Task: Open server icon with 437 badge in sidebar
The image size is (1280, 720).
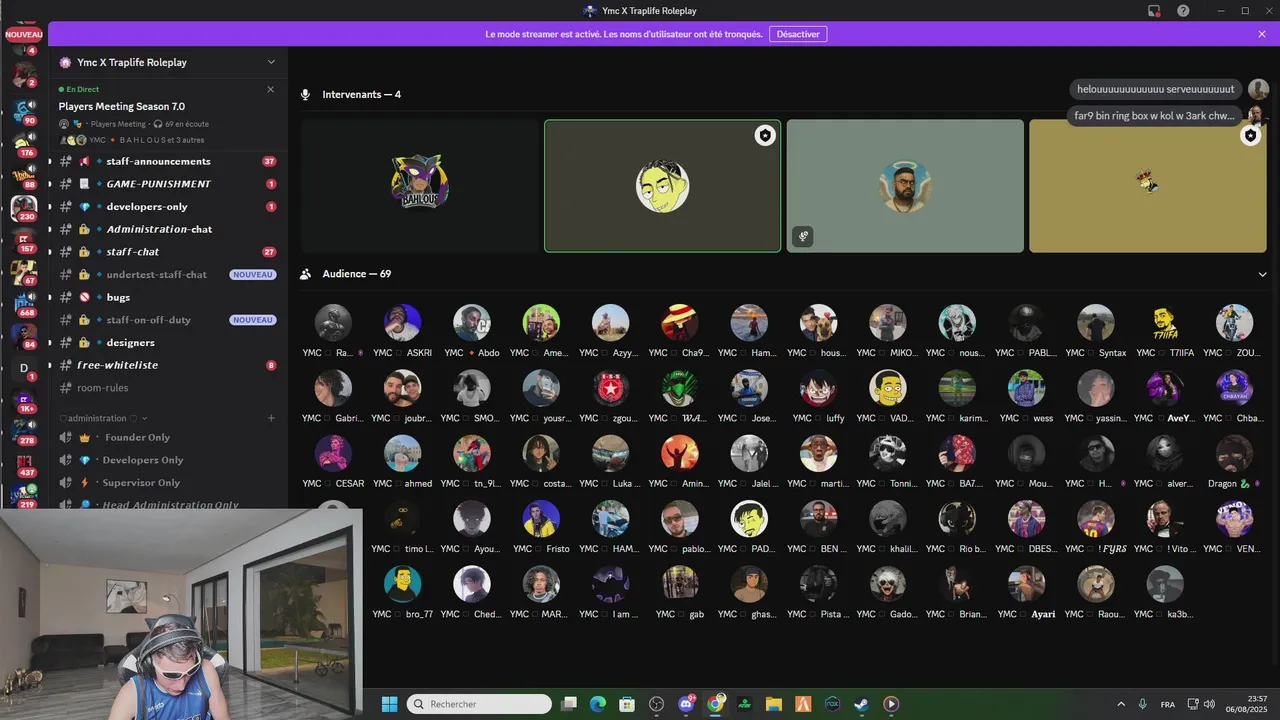Action: click(x=24, y=463)
